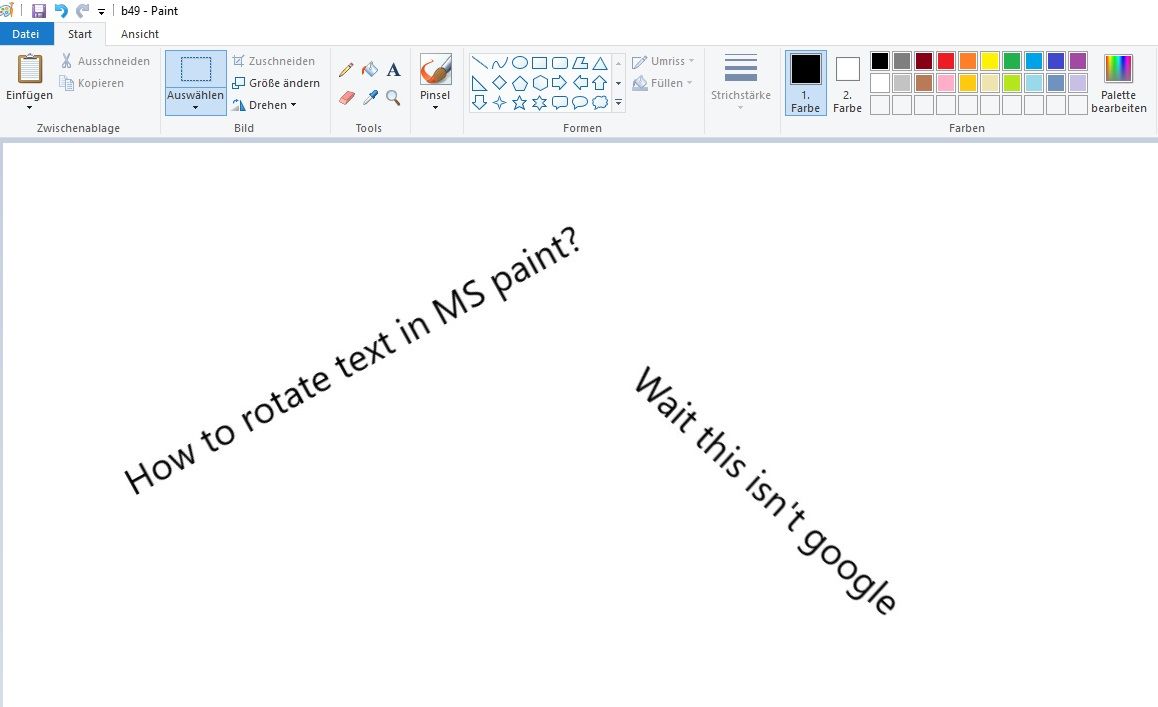Choose the Up arrow shape
1158x707 pixels.
pyautogui.click(x=600, y=83)
